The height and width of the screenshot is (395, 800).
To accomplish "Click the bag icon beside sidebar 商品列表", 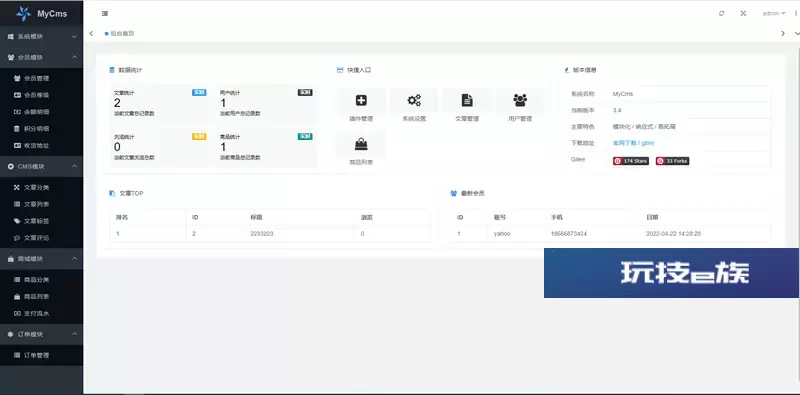I will tap(17, 297).
